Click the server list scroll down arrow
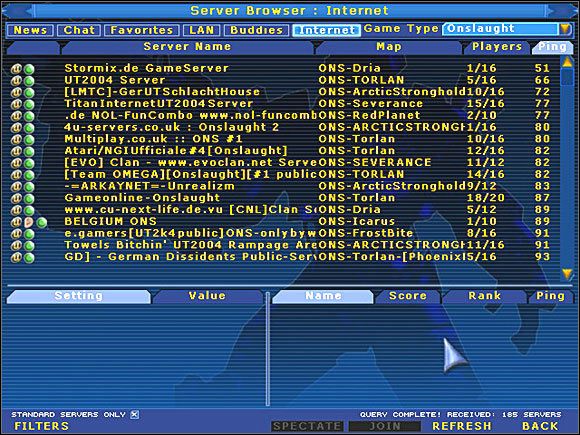Image resolution: width=580 pixels, height=435 pixels. click(567, 274)
